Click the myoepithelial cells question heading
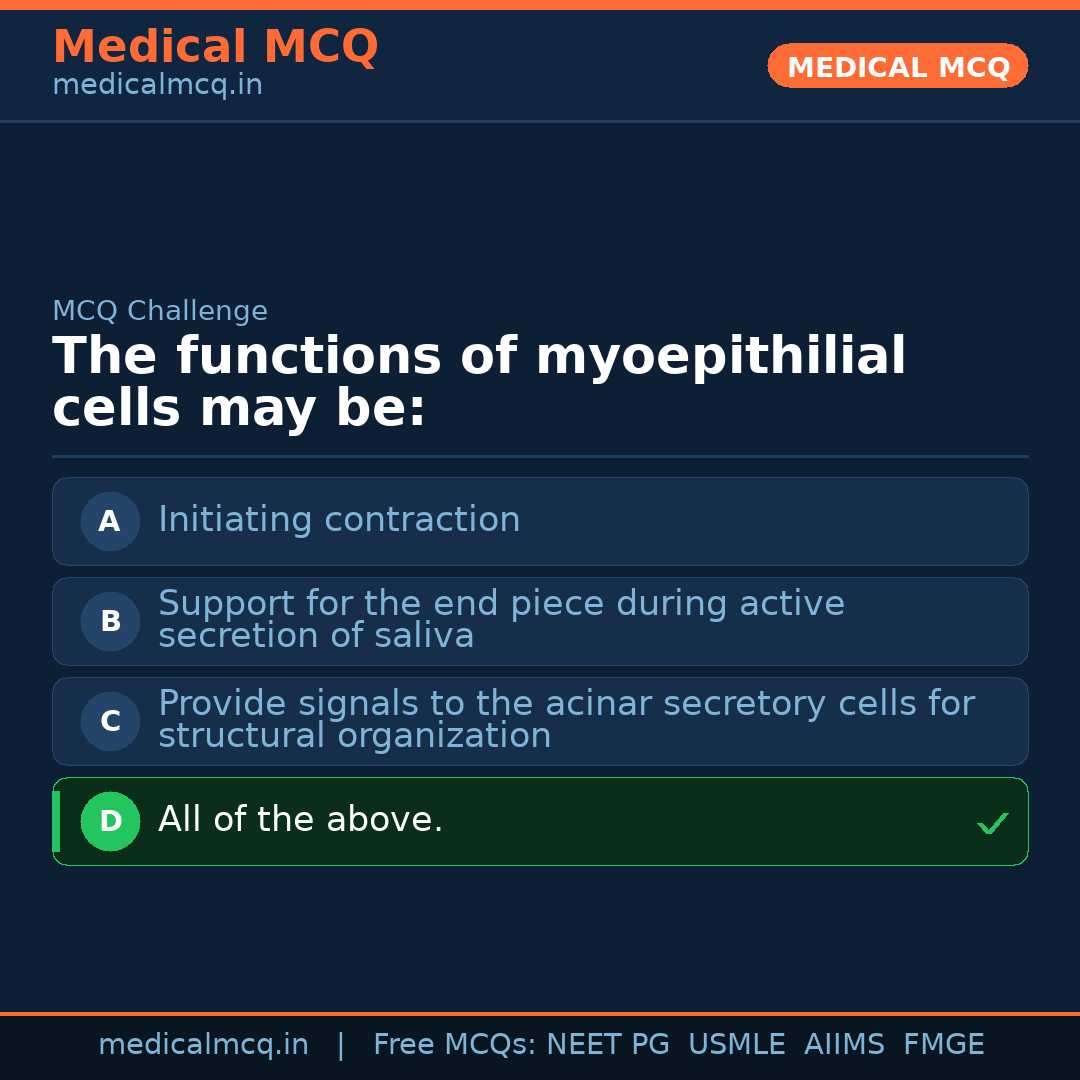This screenshot has width=1080, height=1080. point(479,383)
